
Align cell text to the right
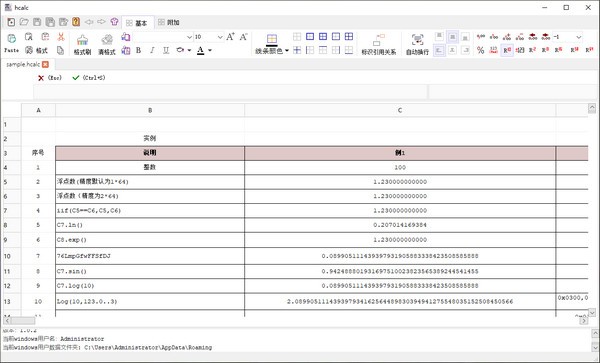click(465, 50)
